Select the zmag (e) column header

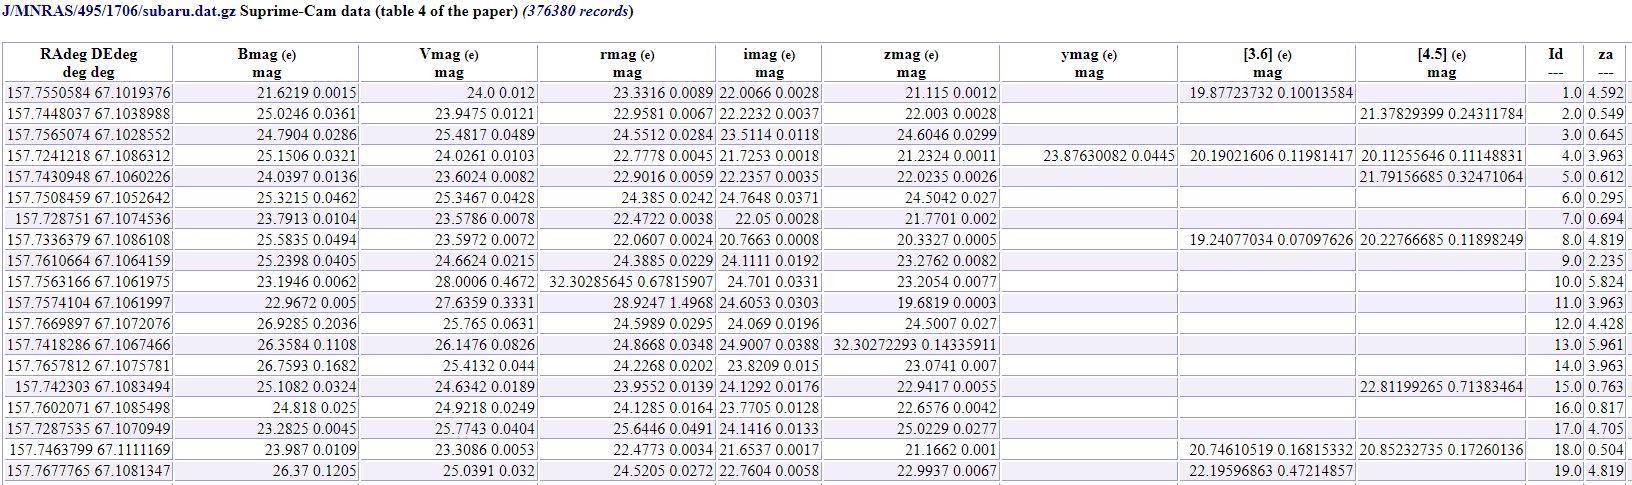click(x=910, y=63)
